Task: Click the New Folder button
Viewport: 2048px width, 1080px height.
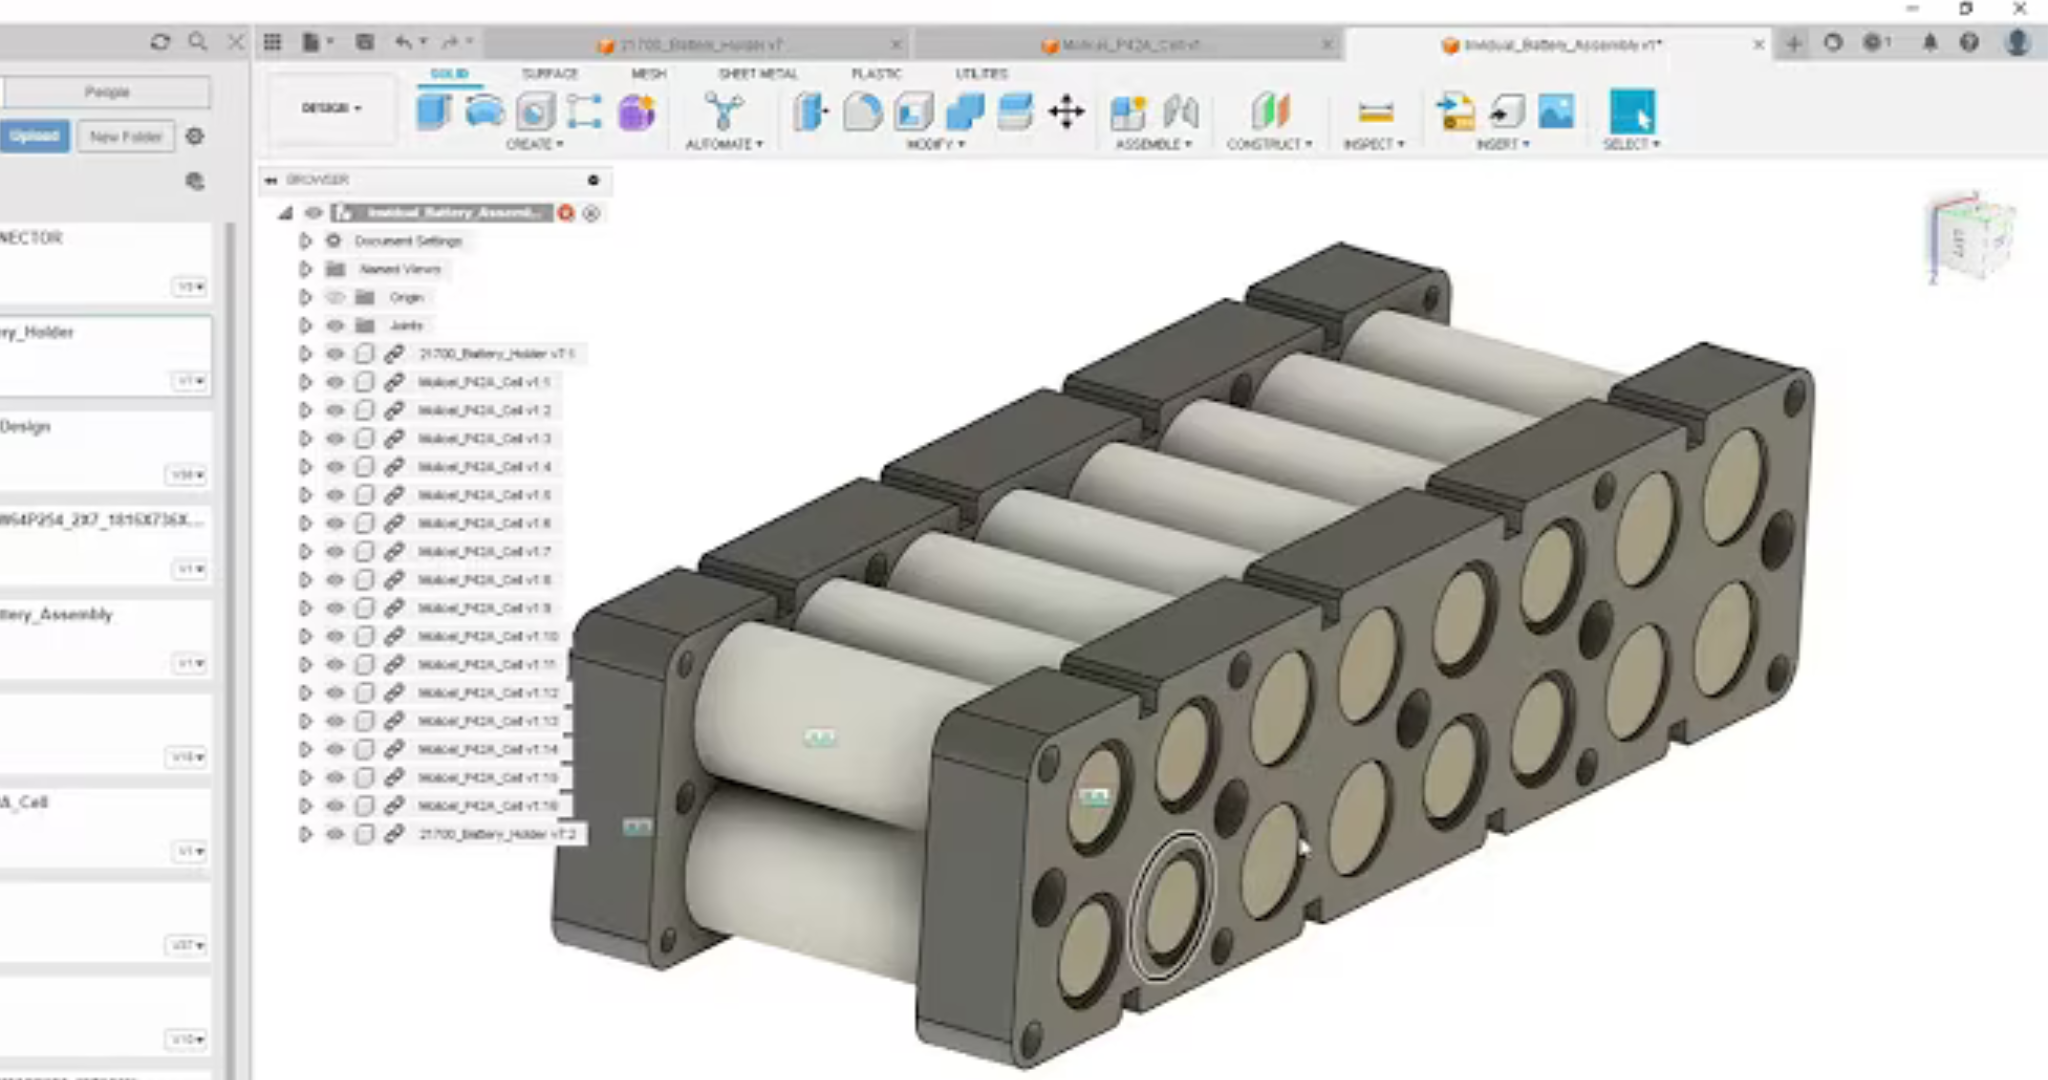Action: [x=127, y=136]
